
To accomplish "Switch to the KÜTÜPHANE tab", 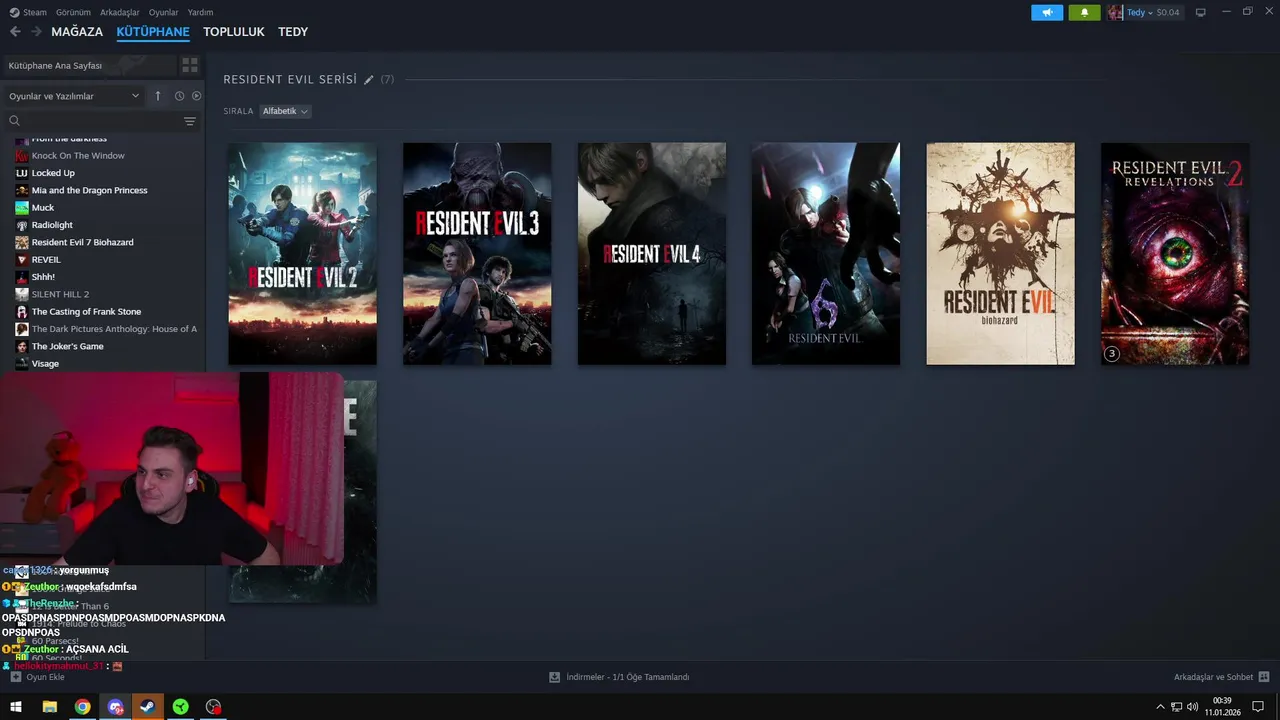I will [x=153, y=32].
